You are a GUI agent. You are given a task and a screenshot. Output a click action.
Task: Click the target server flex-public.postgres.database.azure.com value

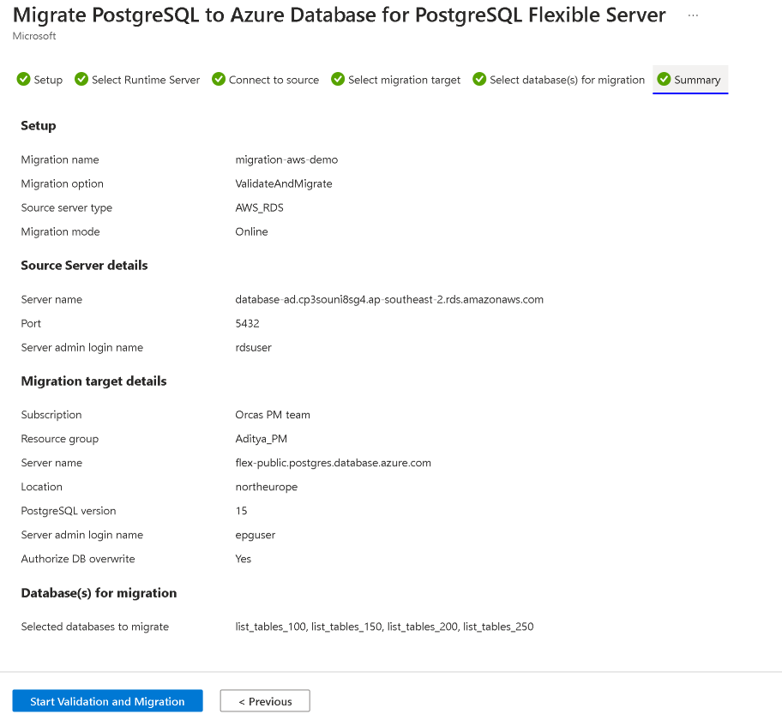(333, 463)
